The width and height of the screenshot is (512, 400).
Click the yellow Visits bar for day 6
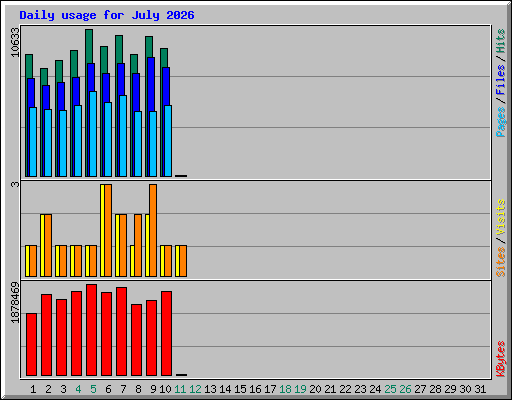click(x=102, y=230)
